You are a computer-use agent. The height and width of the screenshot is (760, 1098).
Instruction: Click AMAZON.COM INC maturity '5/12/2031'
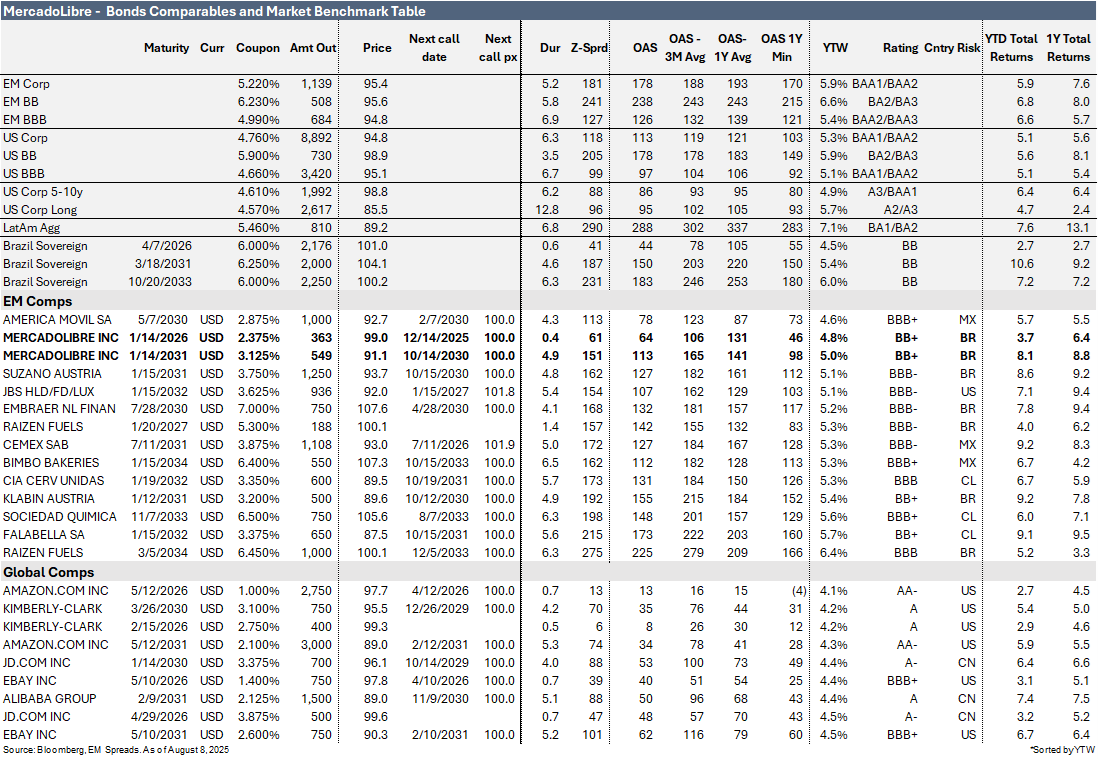point(159,645)
